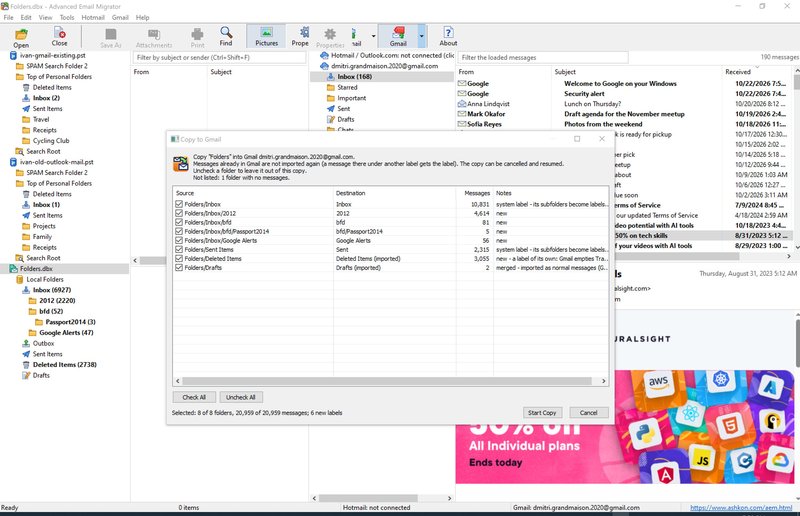The image size is (800, 516).
Task: Click the Filter by subject or sender field
Action: pos(219,58)
